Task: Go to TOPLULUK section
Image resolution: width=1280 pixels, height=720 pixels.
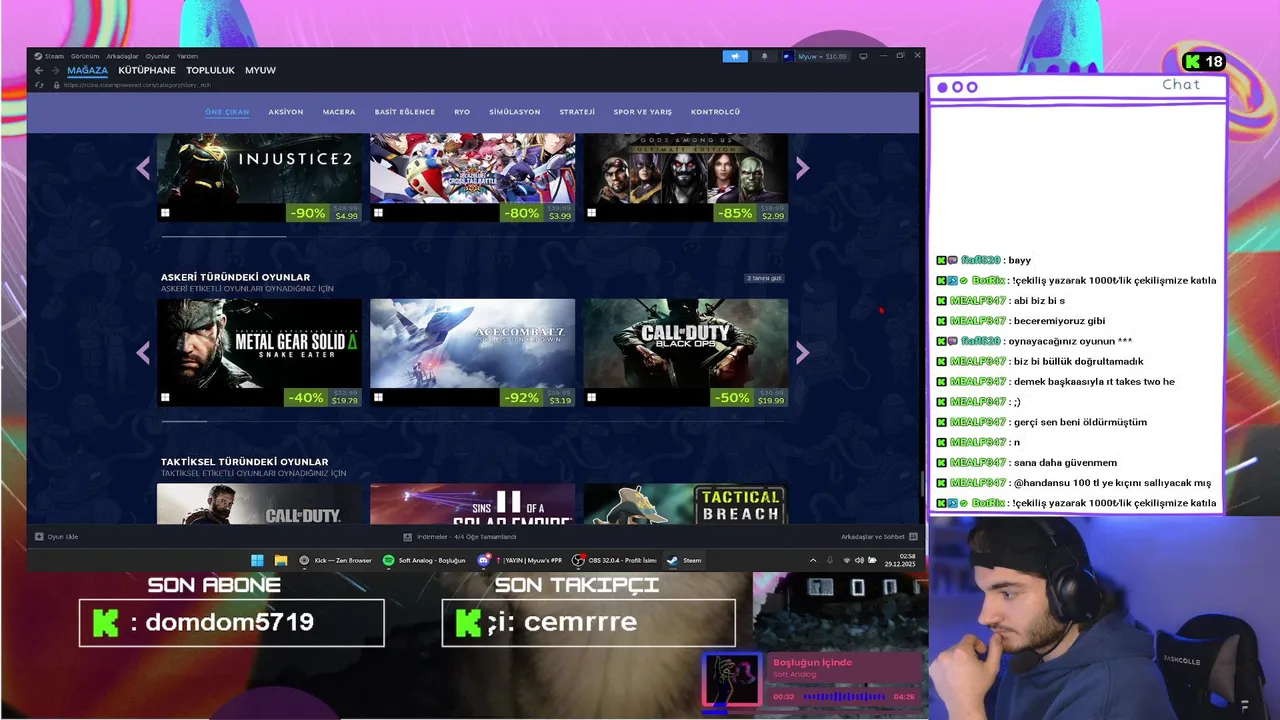Action: click(210, 70)
